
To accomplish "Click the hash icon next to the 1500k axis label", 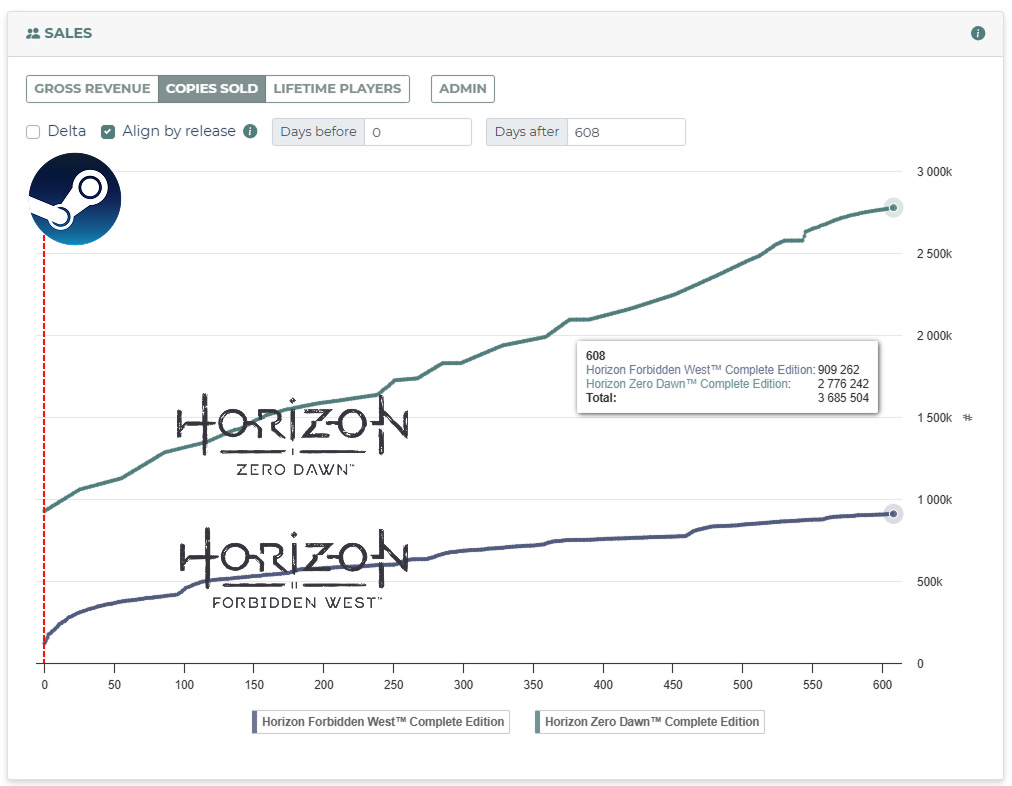I will point(966,418).
